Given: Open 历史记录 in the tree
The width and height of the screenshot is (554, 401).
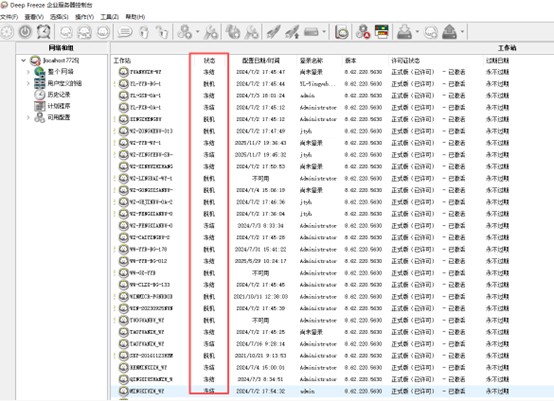Looking at the screenshot, I should click(x=59, y=95).
